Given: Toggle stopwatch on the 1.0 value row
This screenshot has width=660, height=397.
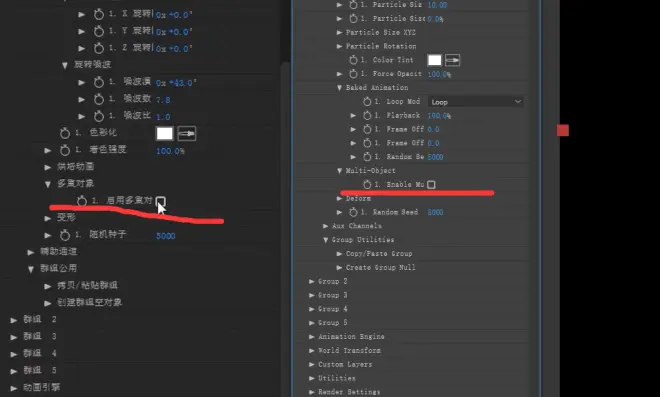Looking at the screenshot, I should [x=98, y=116].
